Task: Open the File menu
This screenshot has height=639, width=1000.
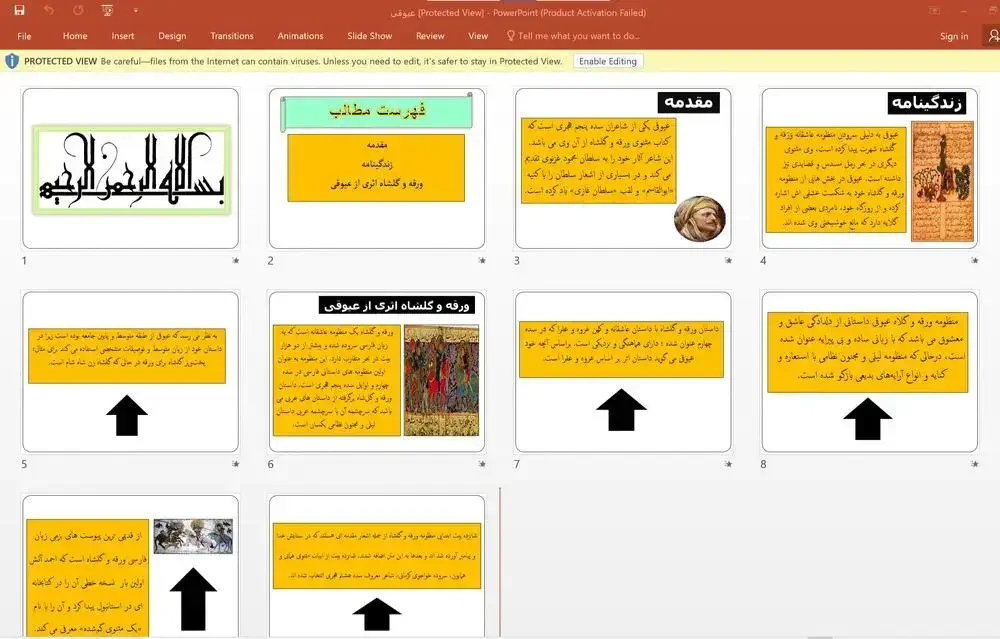Action: tap(24, 36)
